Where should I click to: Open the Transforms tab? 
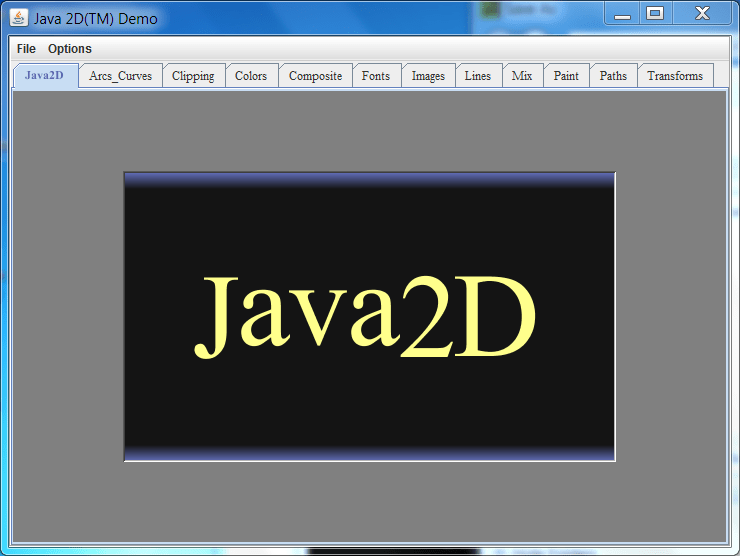click(675, 76)
